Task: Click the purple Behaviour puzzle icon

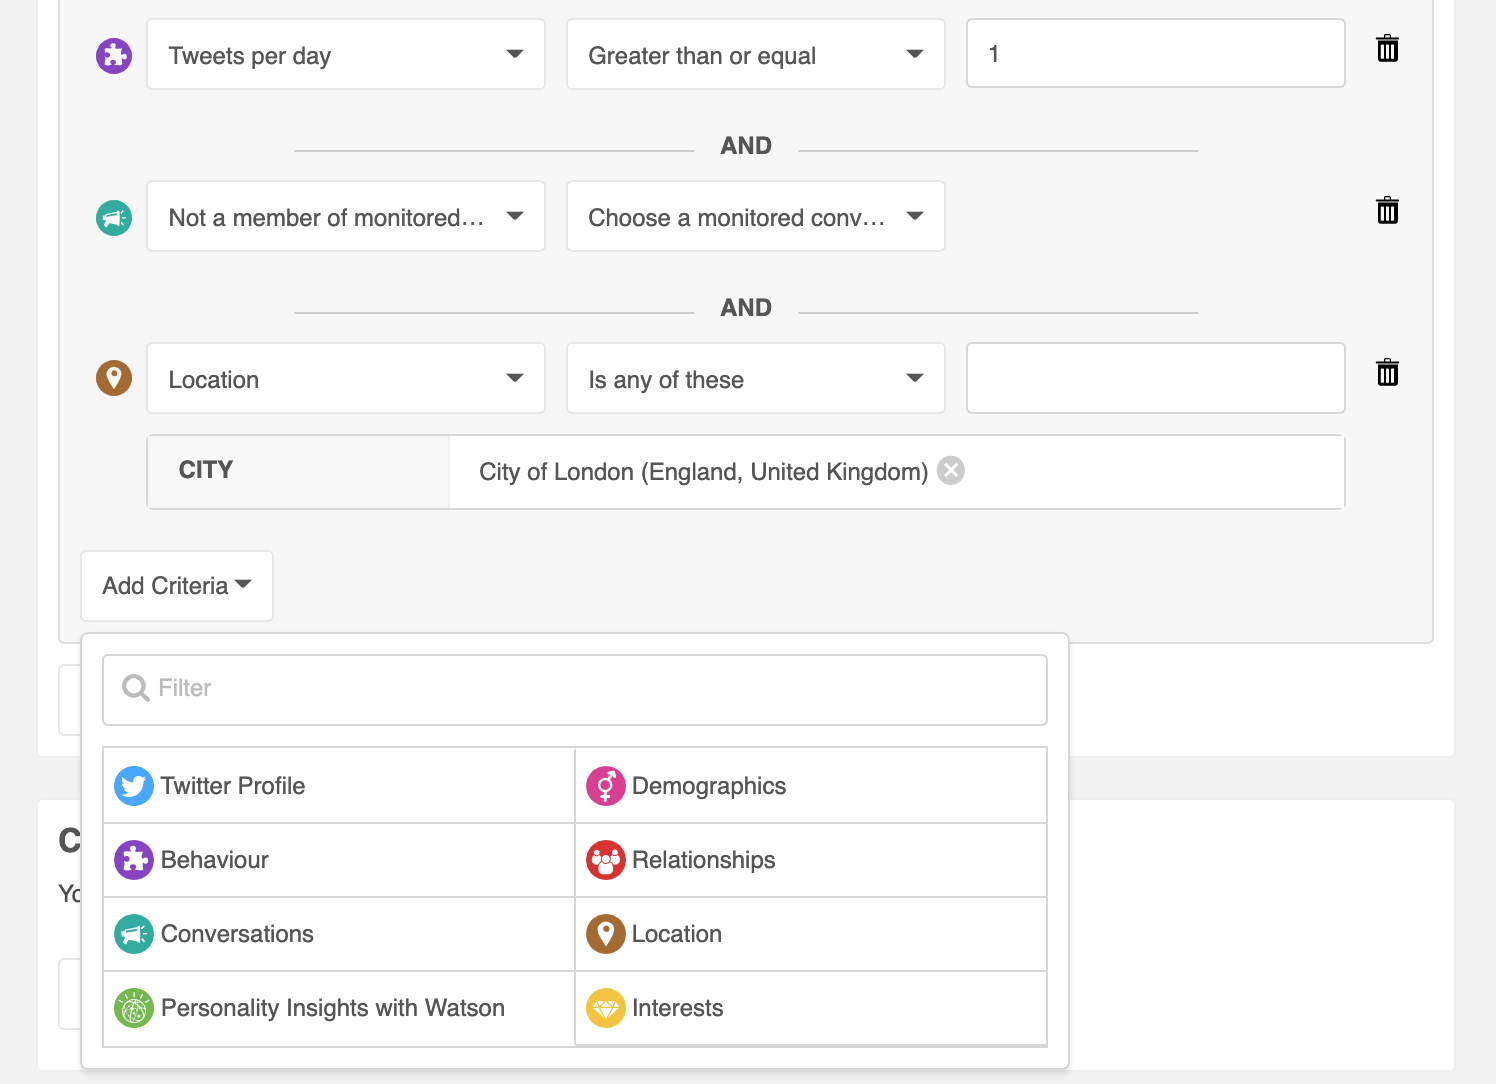Action: click(134, 860)
